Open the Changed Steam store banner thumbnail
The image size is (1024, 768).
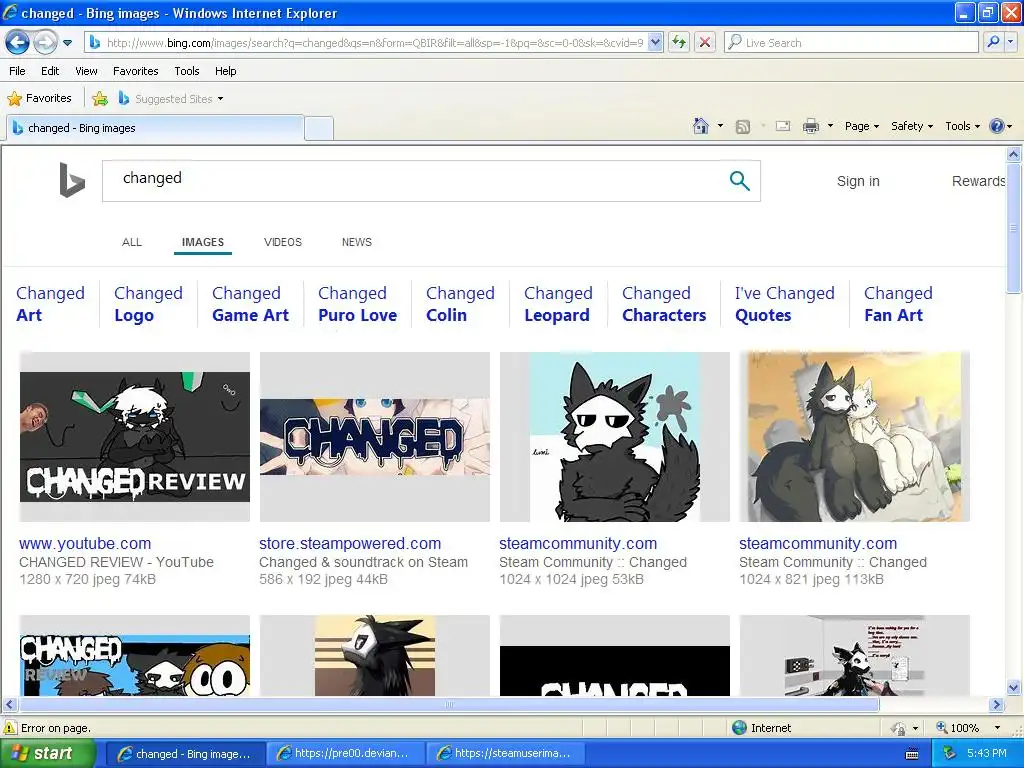tap(374, 437)
